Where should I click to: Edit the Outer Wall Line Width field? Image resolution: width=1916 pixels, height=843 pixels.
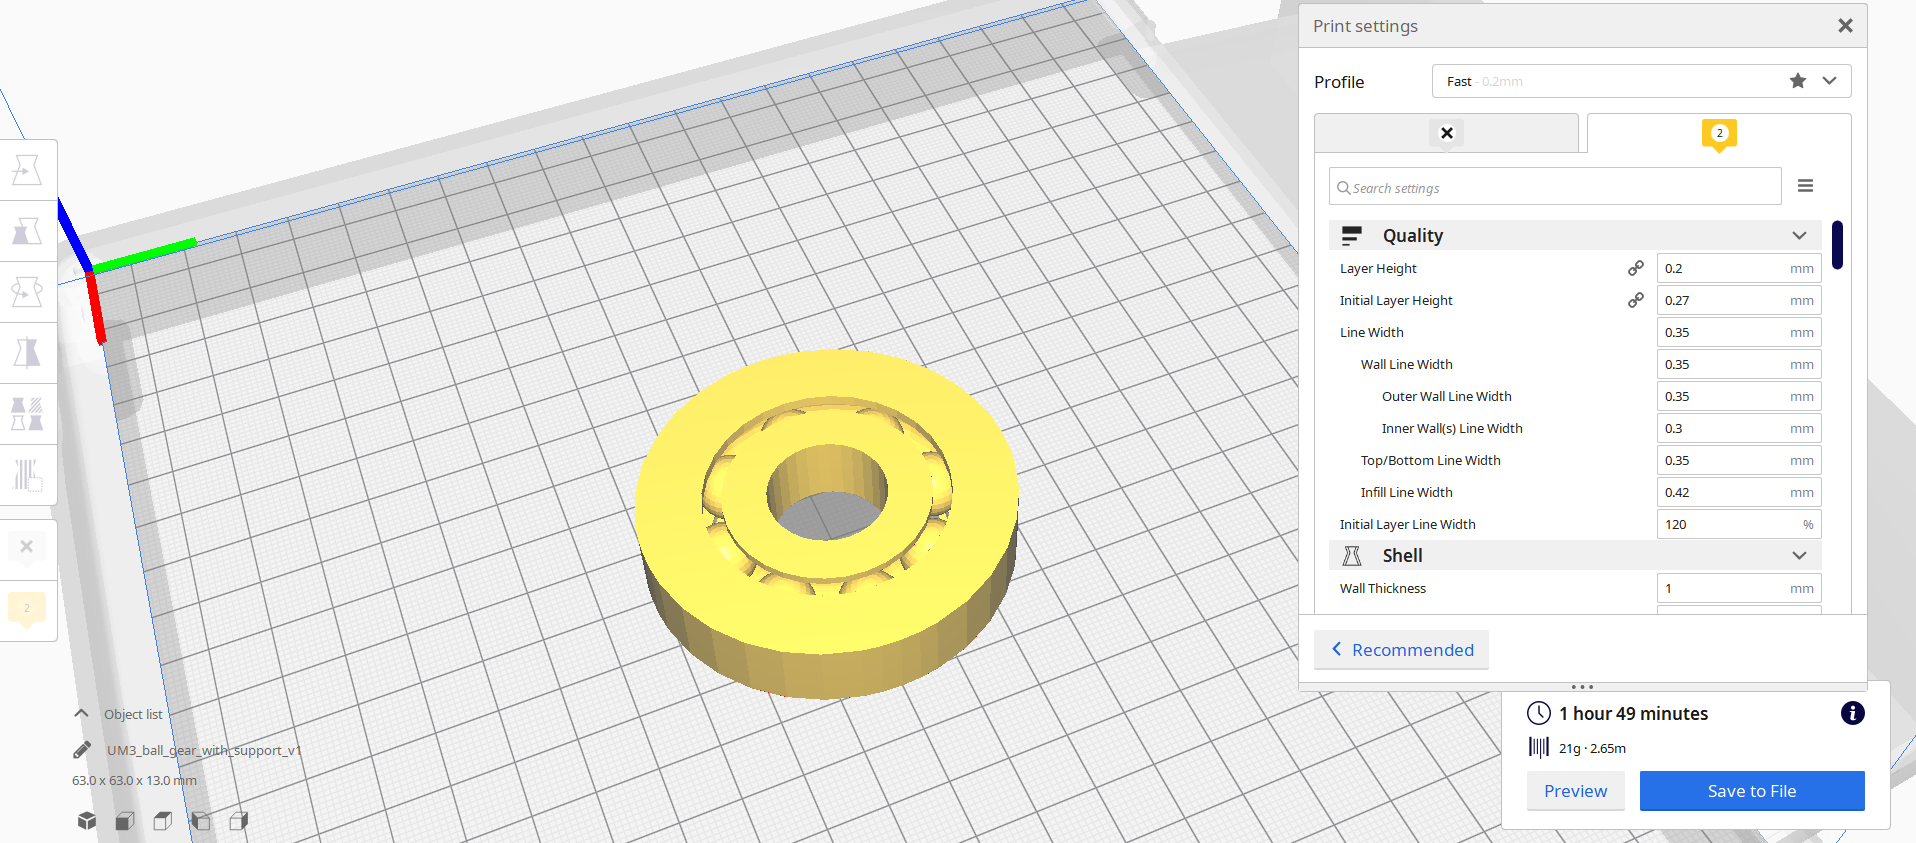(1739, 396)
